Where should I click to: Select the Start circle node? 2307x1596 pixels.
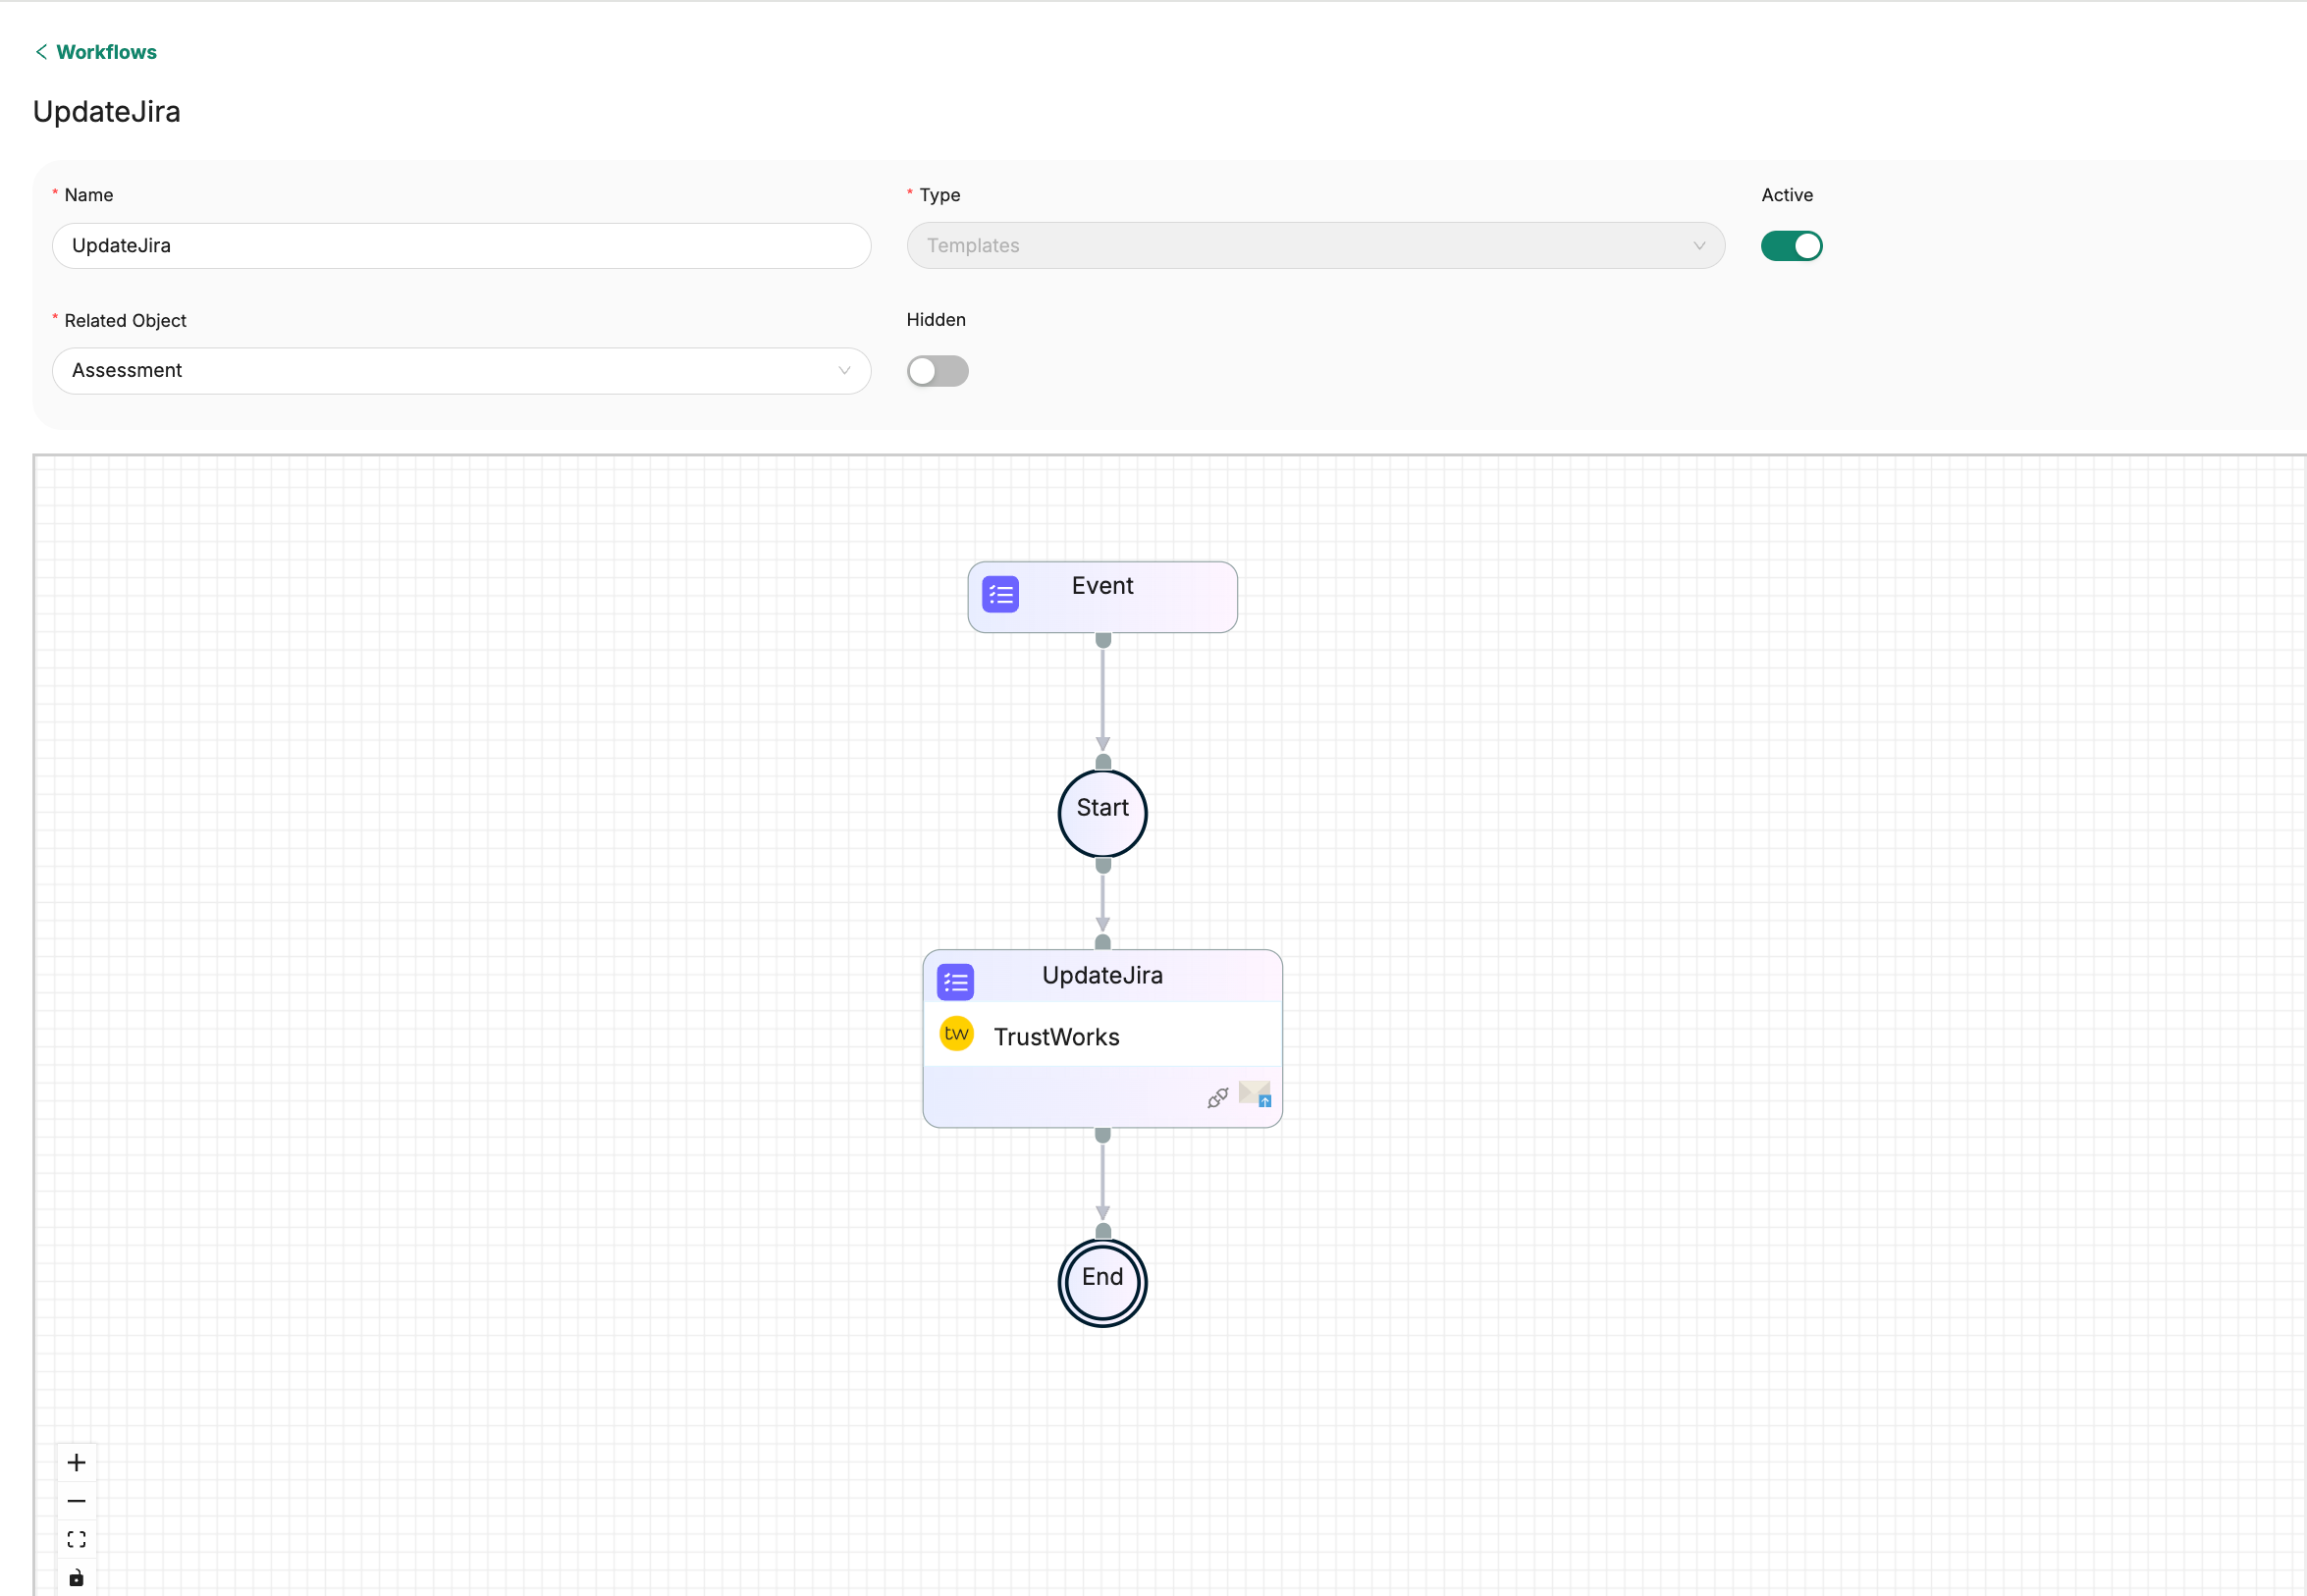point(1102,813)
